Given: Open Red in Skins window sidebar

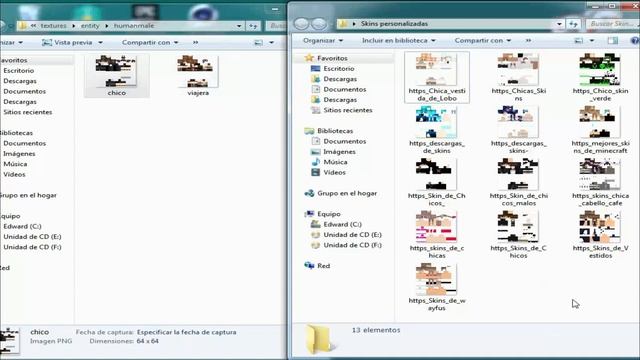Looking at the screenshot, I should (x=323, y=266).
